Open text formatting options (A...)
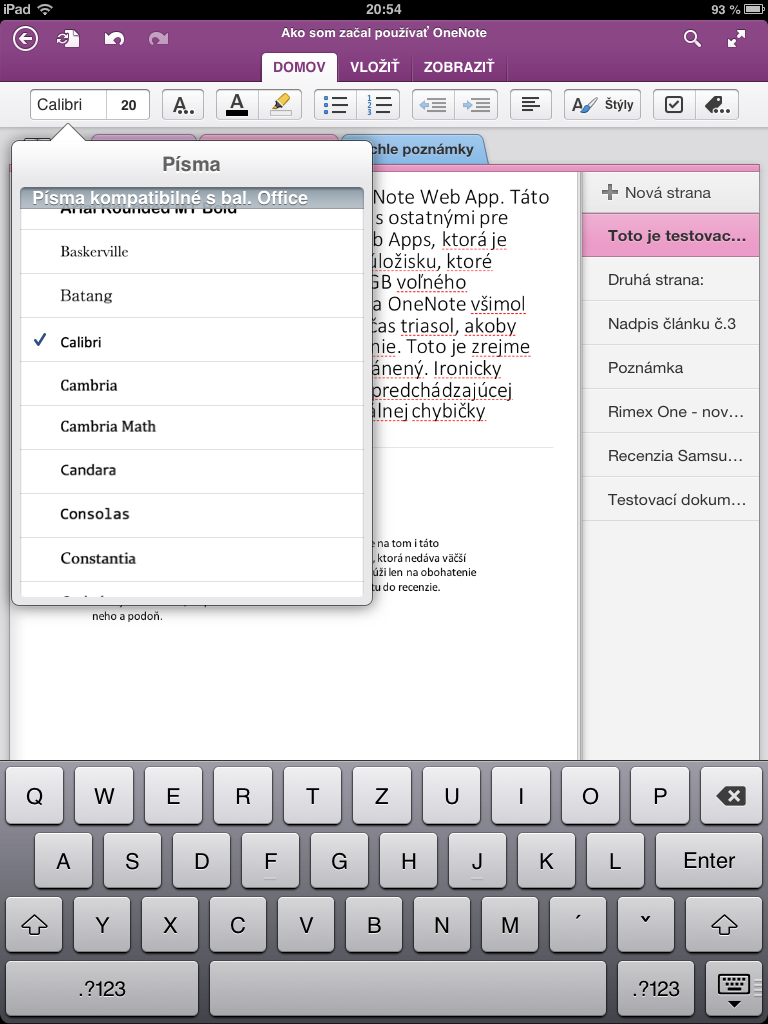Image resolution: width=768 pixels, height=1024 pixels. [183, 104]
